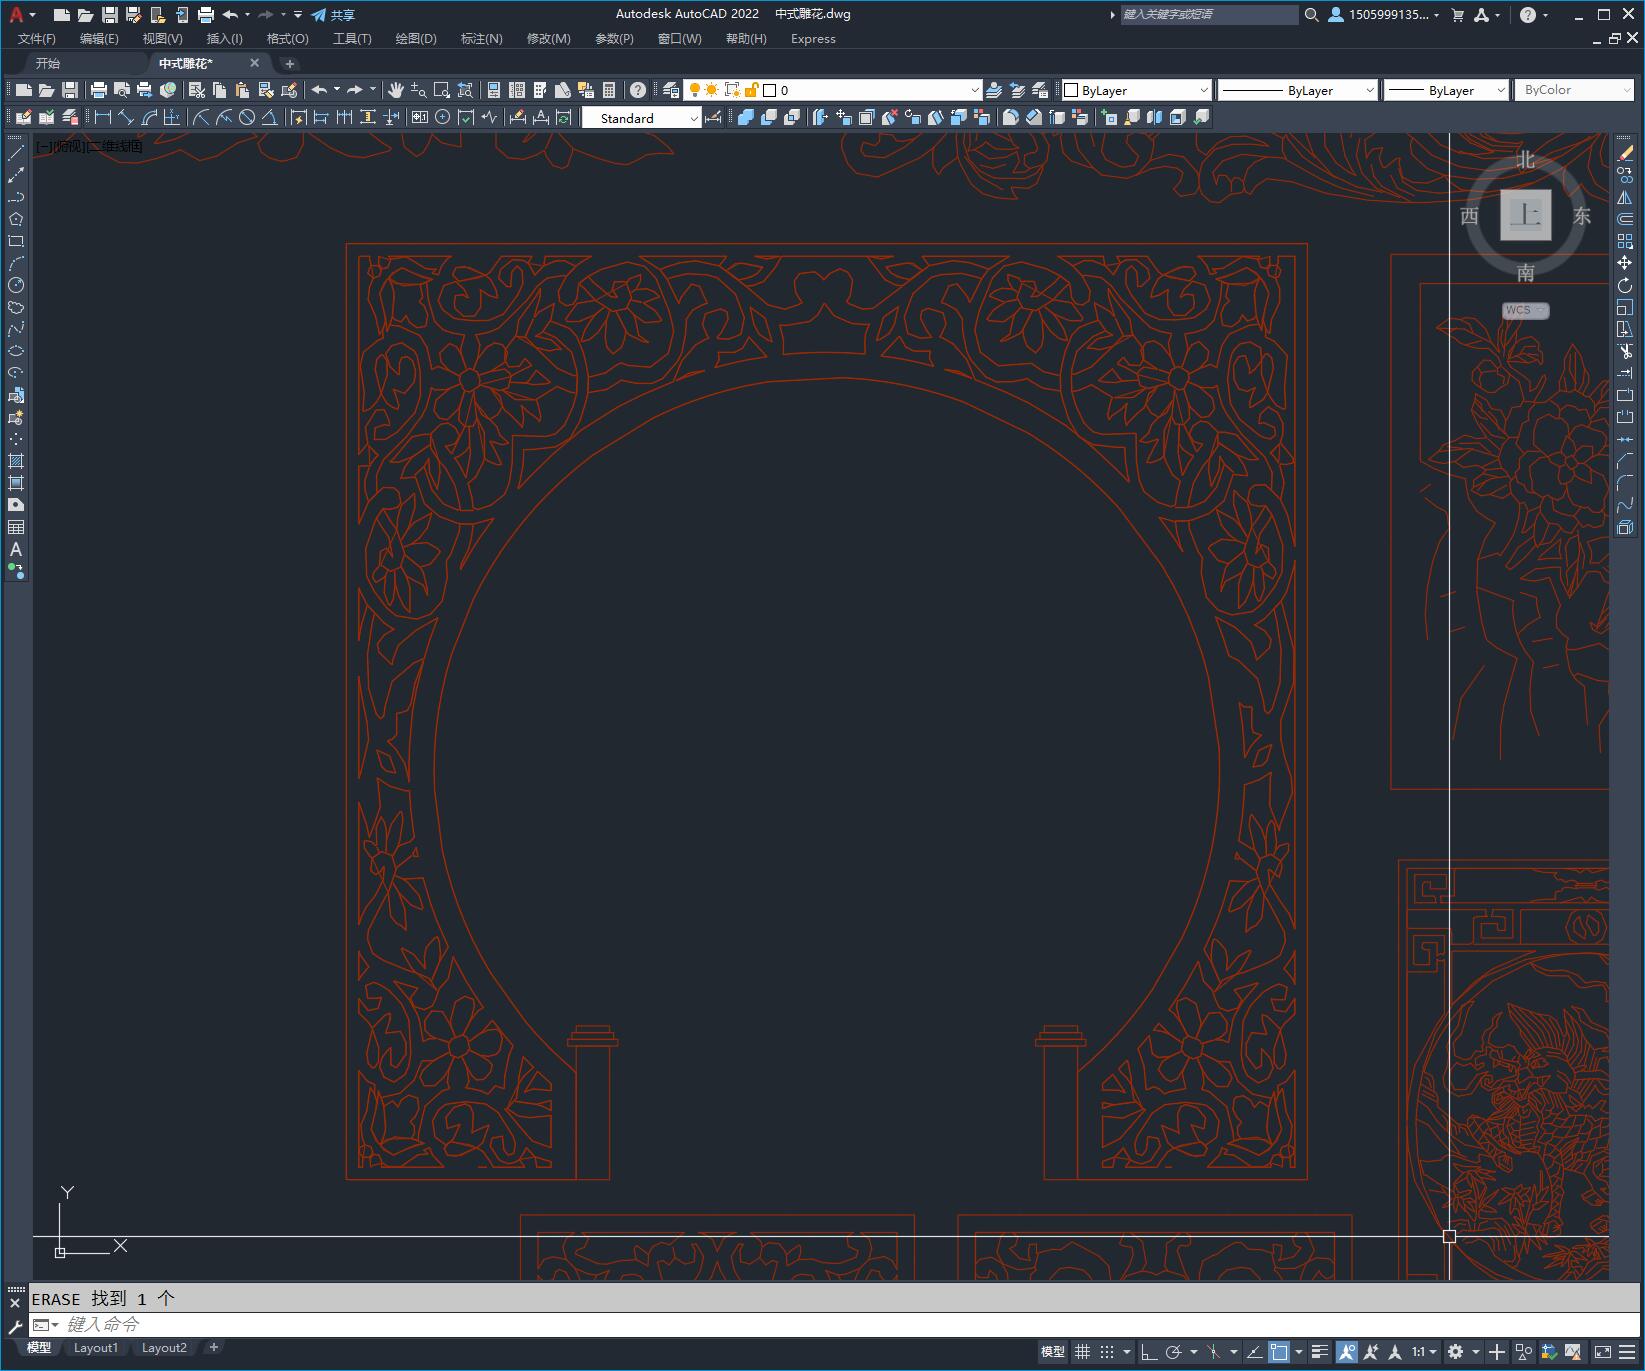Switch to Layout2 tab
The image size is (1645, 1371).
point(164,1348)
